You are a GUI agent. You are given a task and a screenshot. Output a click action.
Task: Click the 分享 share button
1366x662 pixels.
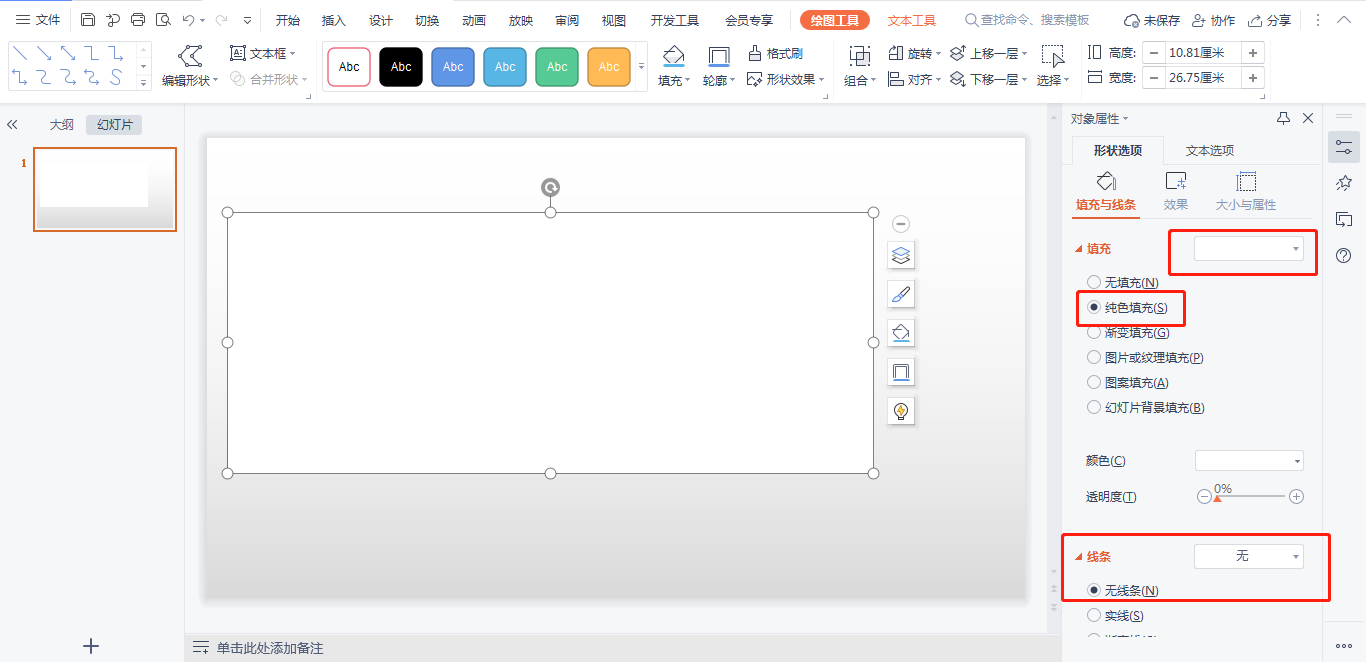coord(1269,20)
